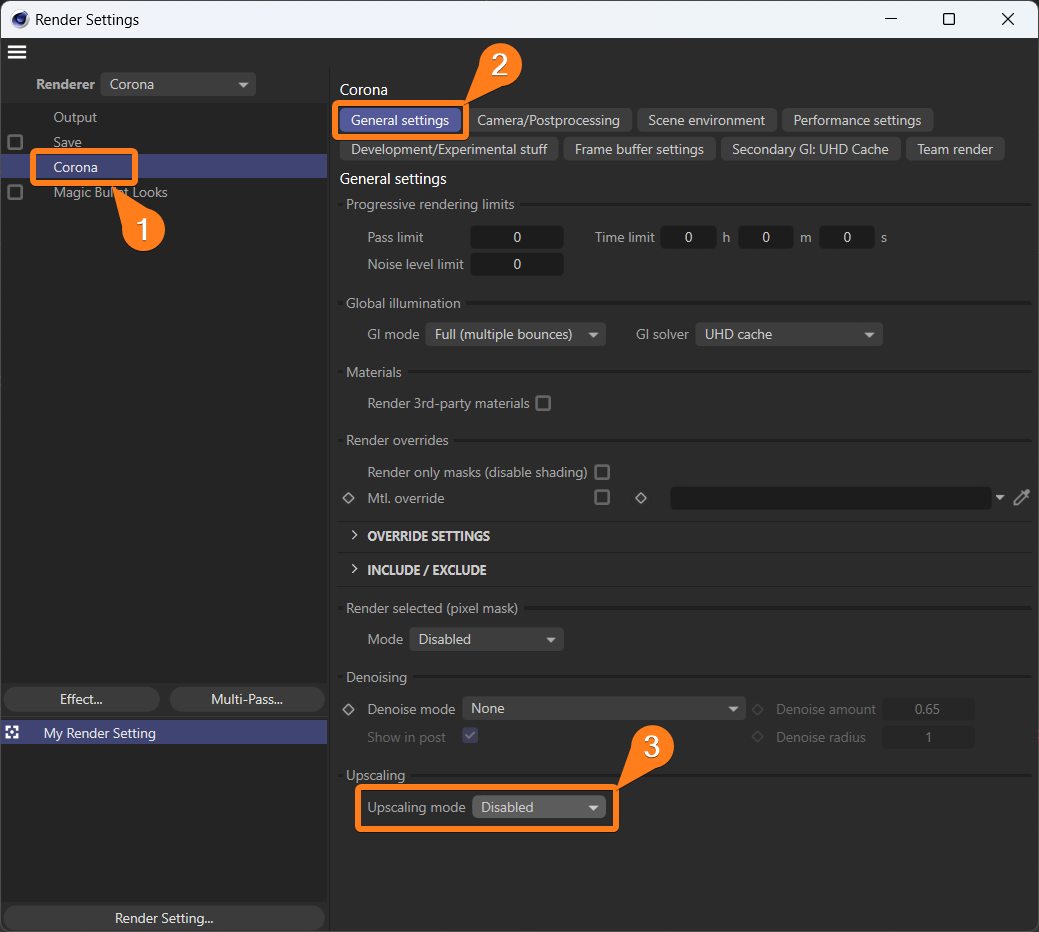The image size is (1039, 932).
Task: Open the GI solver UHD cache dropdown
Action: (x=789, y=335)
